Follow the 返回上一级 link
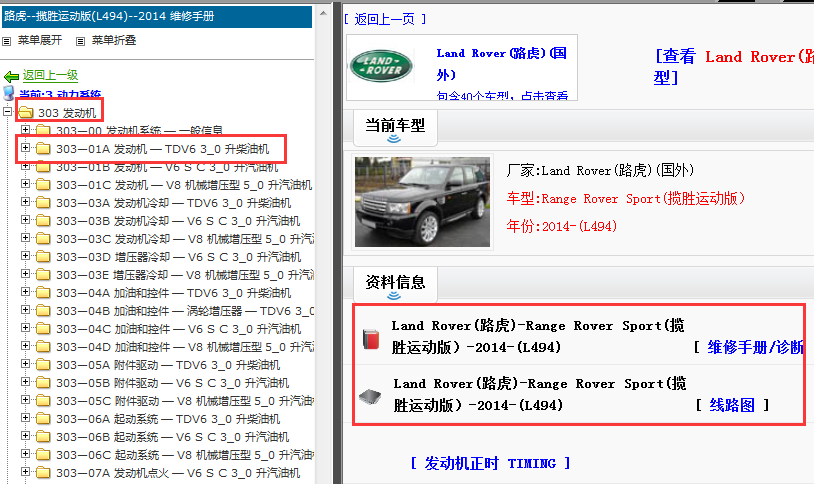The height and width of the screenshot is (484, 814). 50,75
